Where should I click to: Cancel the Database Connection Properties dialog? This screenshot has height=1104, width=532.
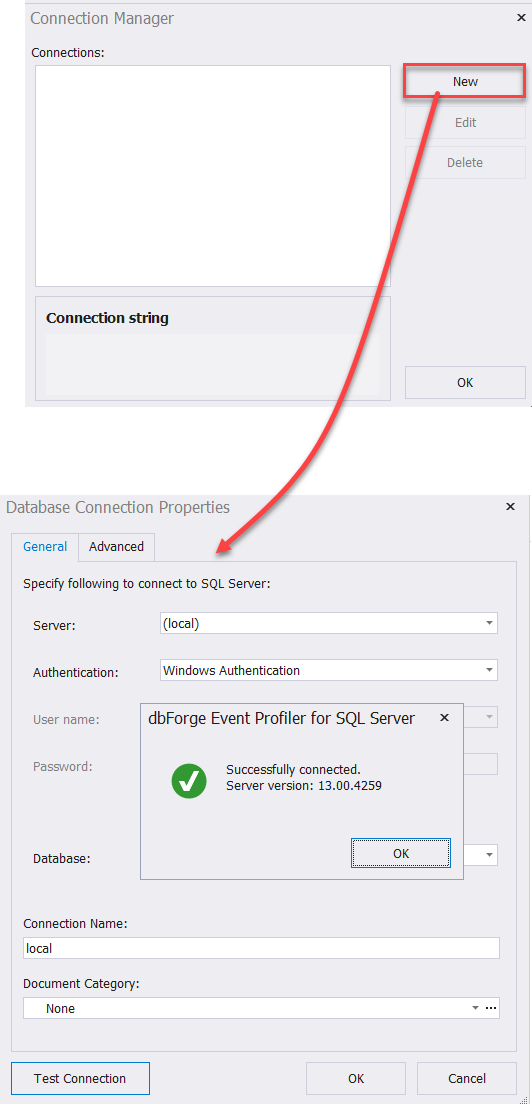[x=467, y=1079]
